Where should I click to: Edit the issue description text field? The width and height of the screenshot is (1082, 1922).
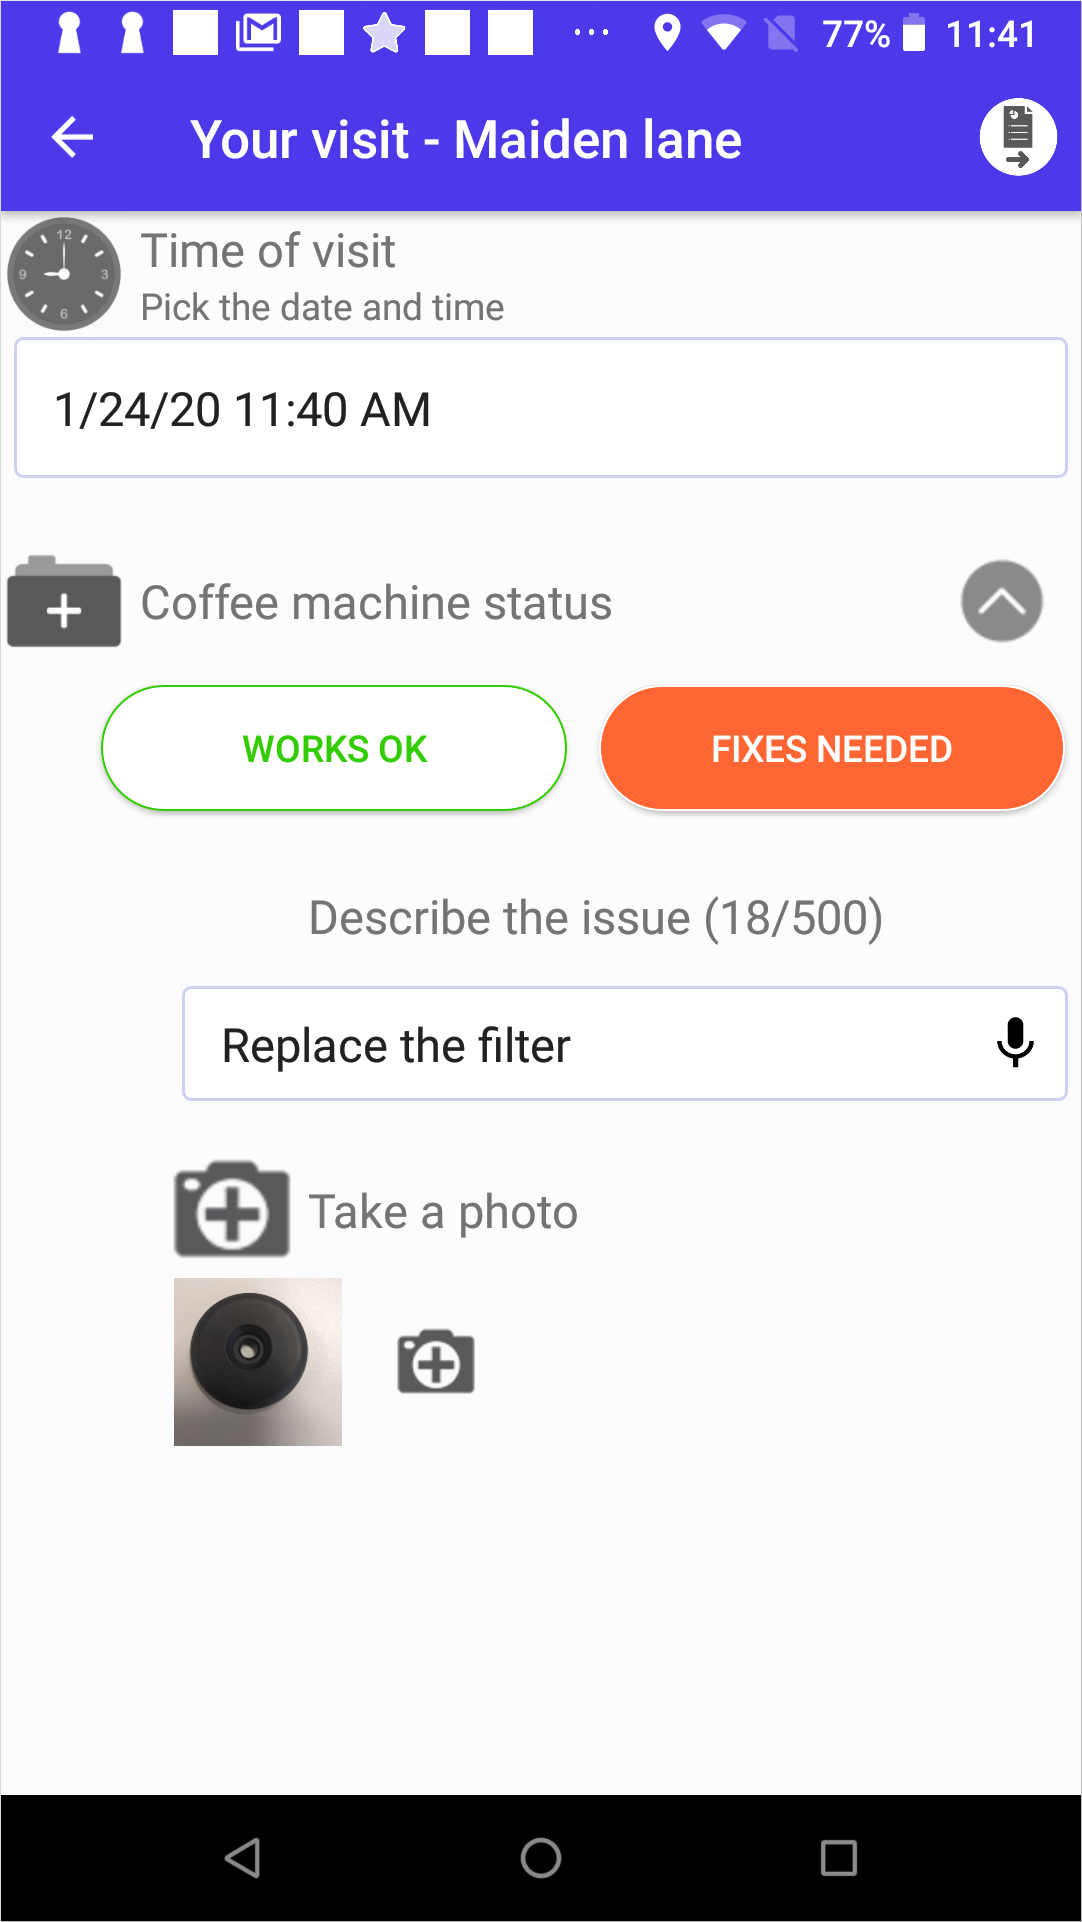pos(590,1045)
